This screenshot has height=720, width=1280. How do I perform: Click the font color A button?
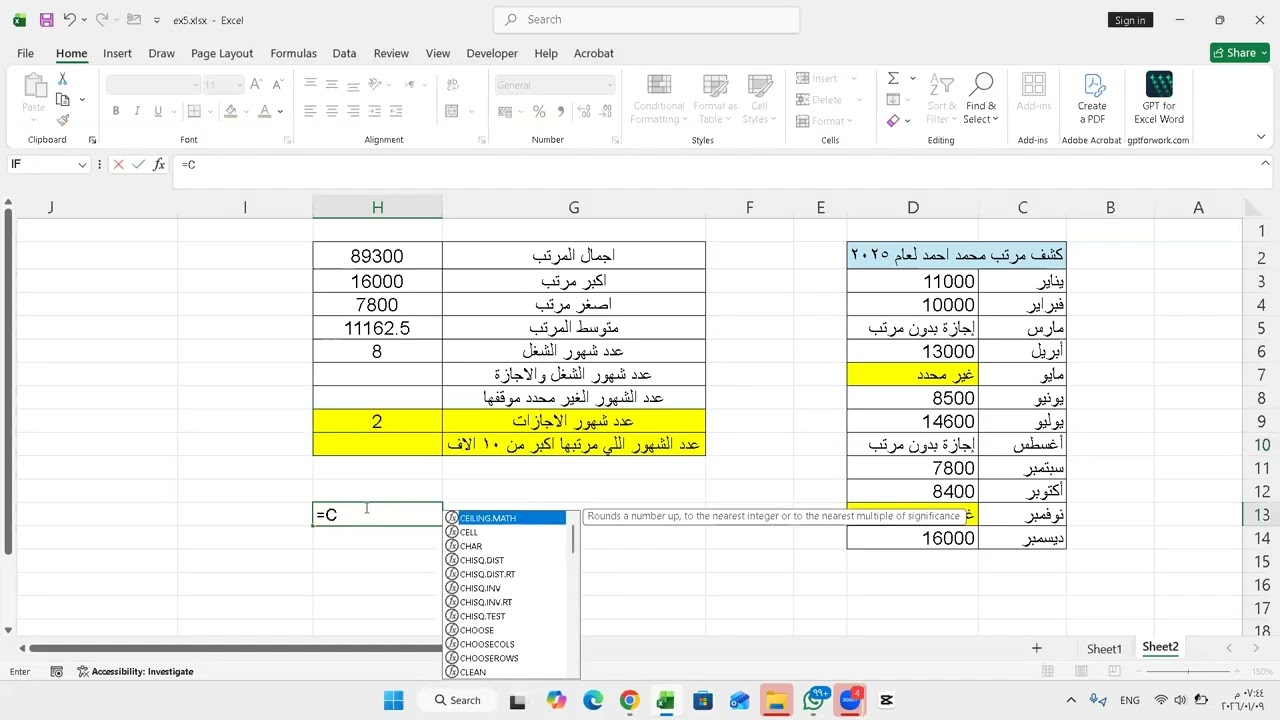pyautogui.click(x=265, y=112)
